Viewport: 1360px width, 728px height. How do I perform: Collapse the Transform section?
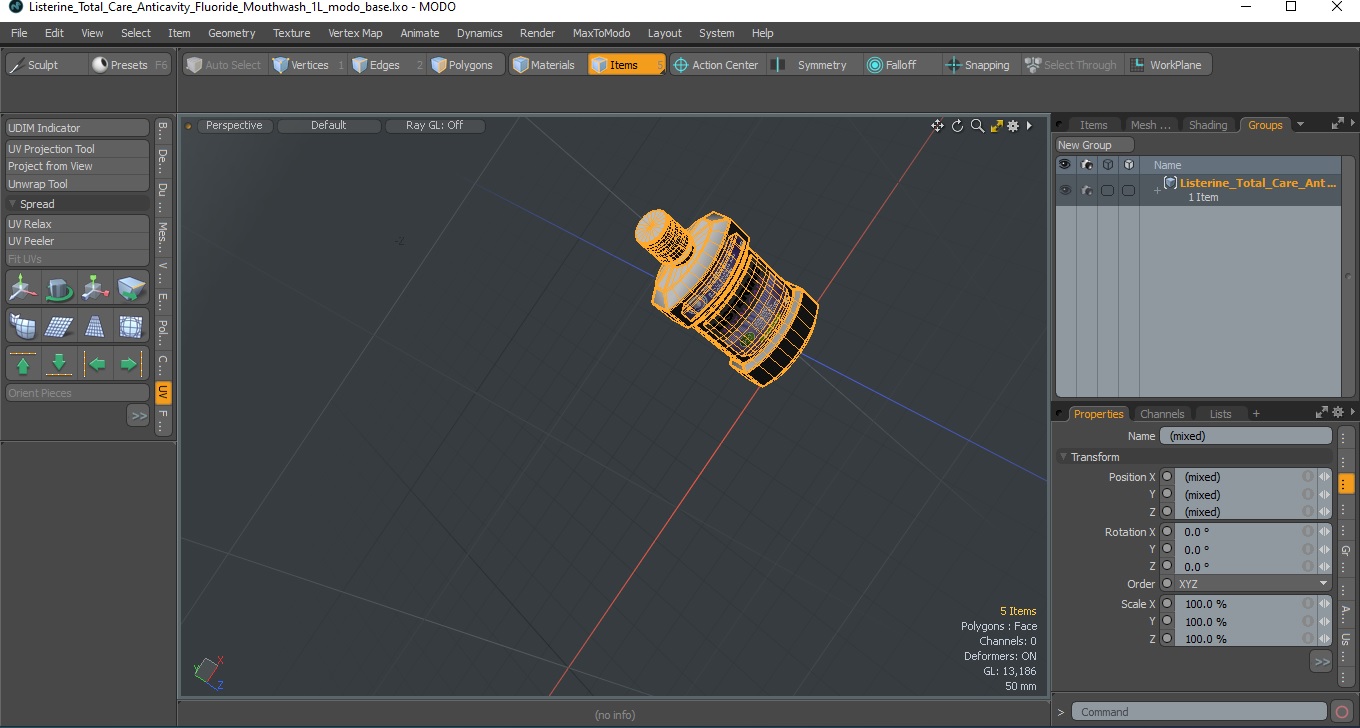pyautogui.click(x=1064, y=457)
